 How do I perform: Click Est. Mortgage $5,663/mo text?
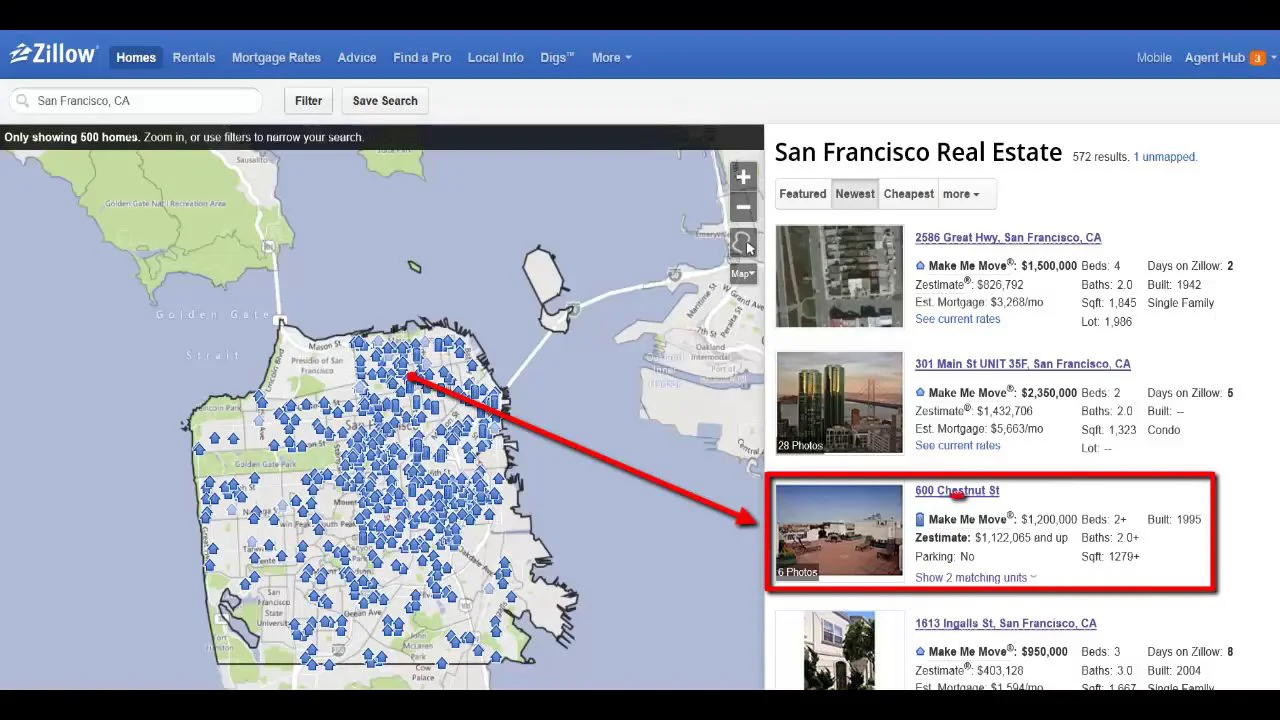[x=979, y=429]
